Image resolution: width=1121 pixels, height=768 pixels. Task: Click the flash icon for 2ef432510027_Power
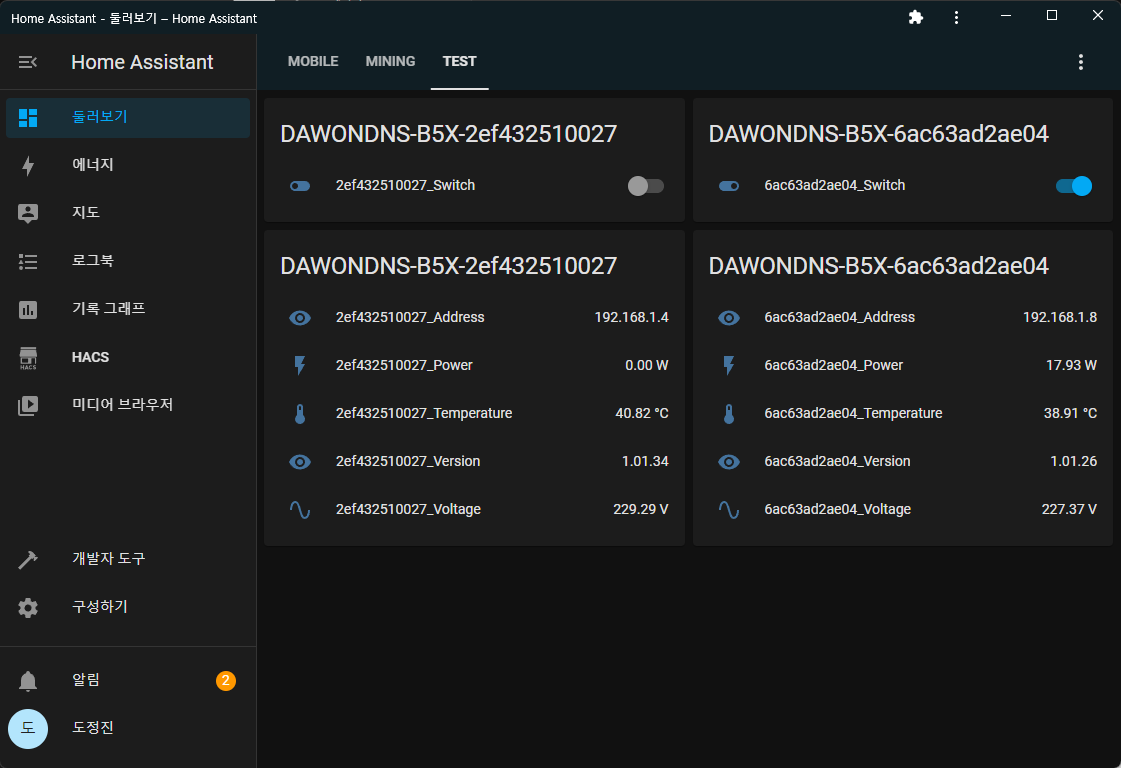click(x=300, y=365)
